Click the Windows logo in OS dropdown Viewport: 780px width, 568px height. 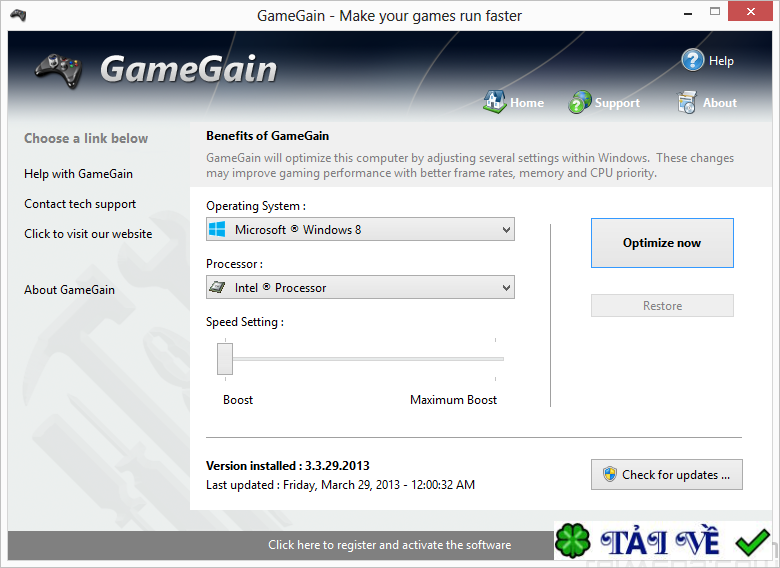coord(217,229)
